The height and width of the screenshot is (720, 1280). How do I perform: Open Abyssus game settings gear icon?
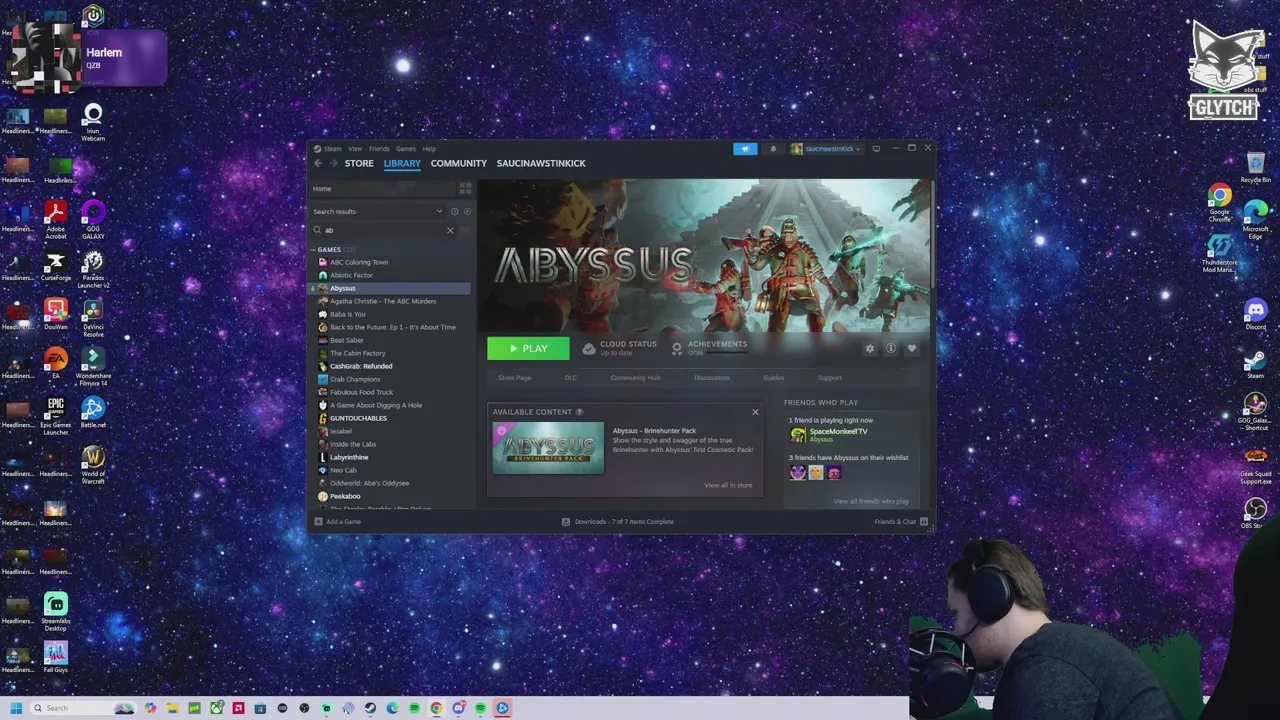click(869, 348)
